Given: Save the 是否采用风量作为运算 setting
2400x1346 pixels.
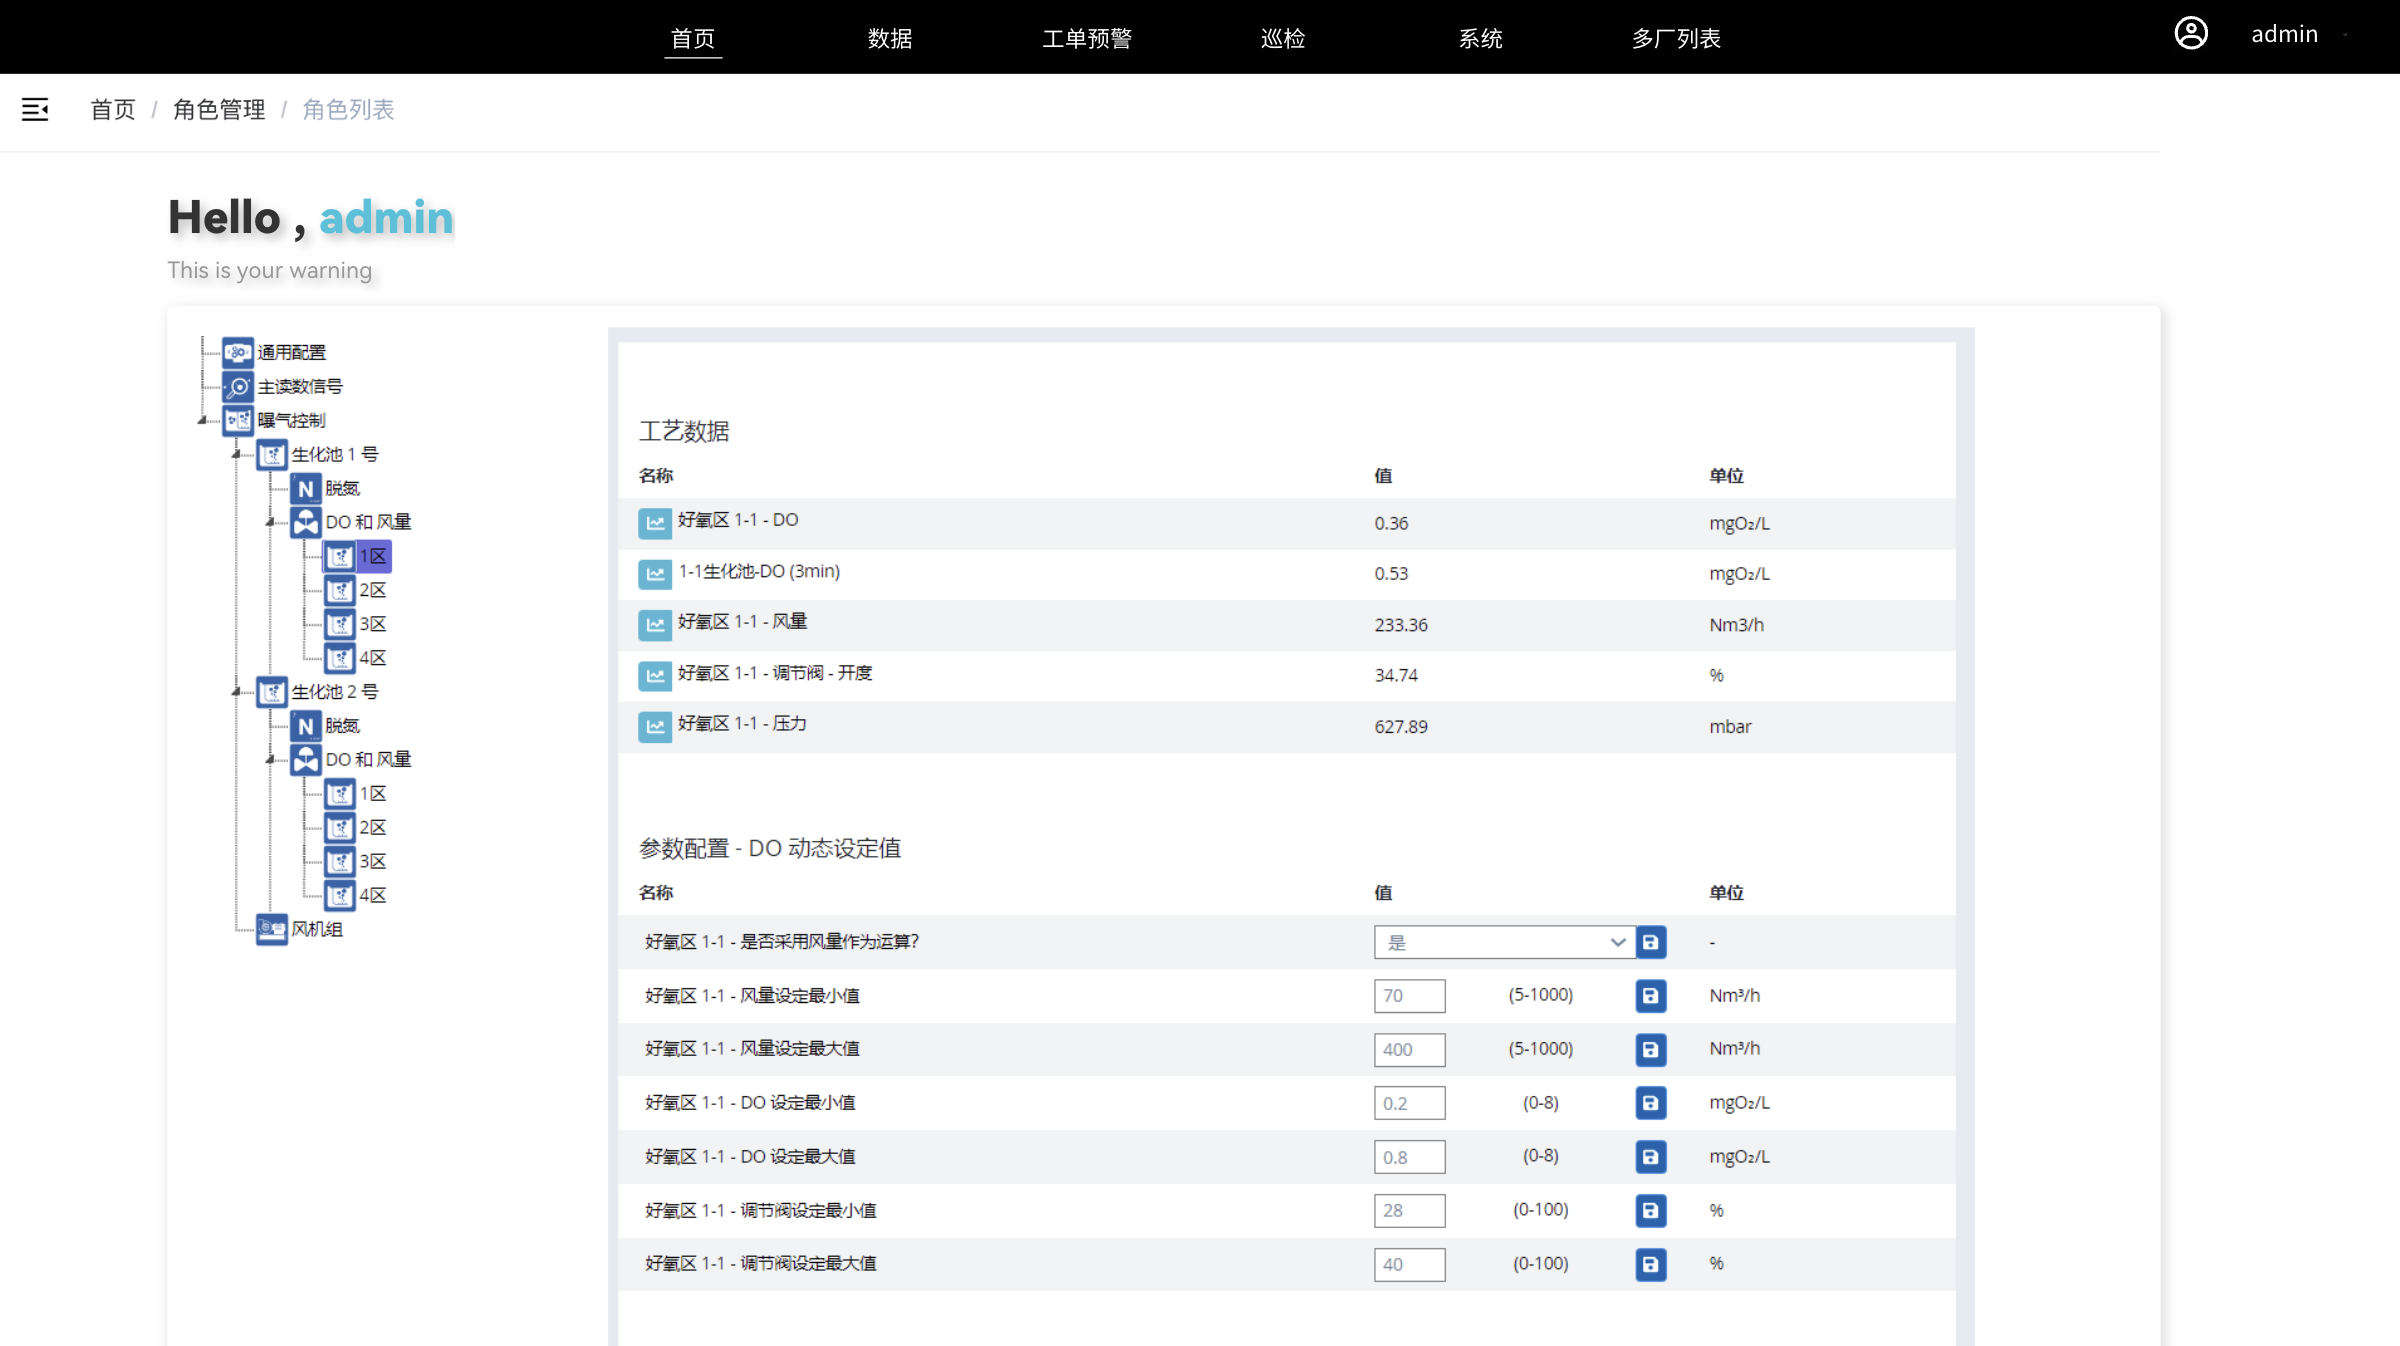Looking at the screenshot, I should 1650,942.
